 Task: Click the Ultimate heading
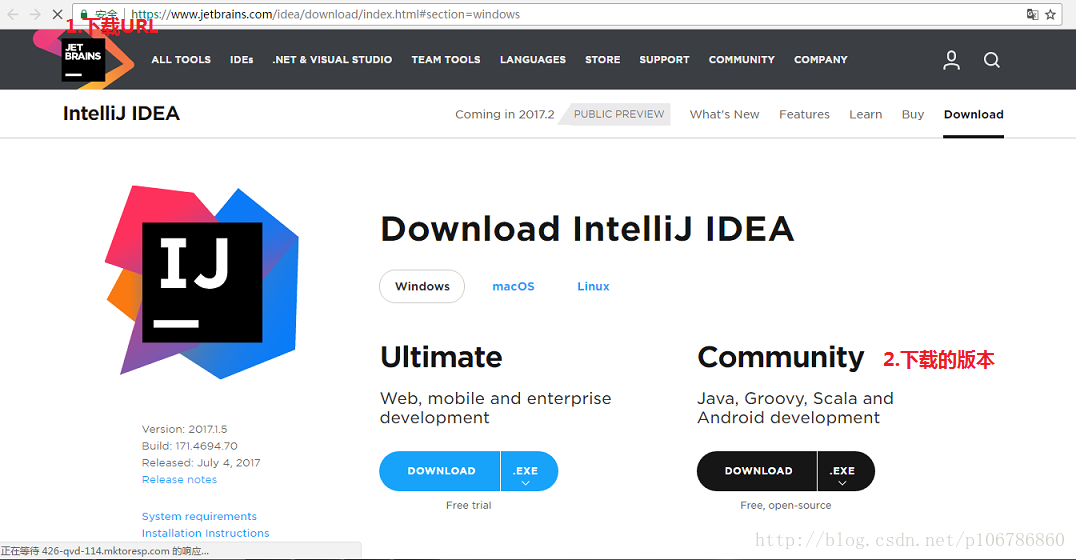pyautogui.click(x=441, y=357)
